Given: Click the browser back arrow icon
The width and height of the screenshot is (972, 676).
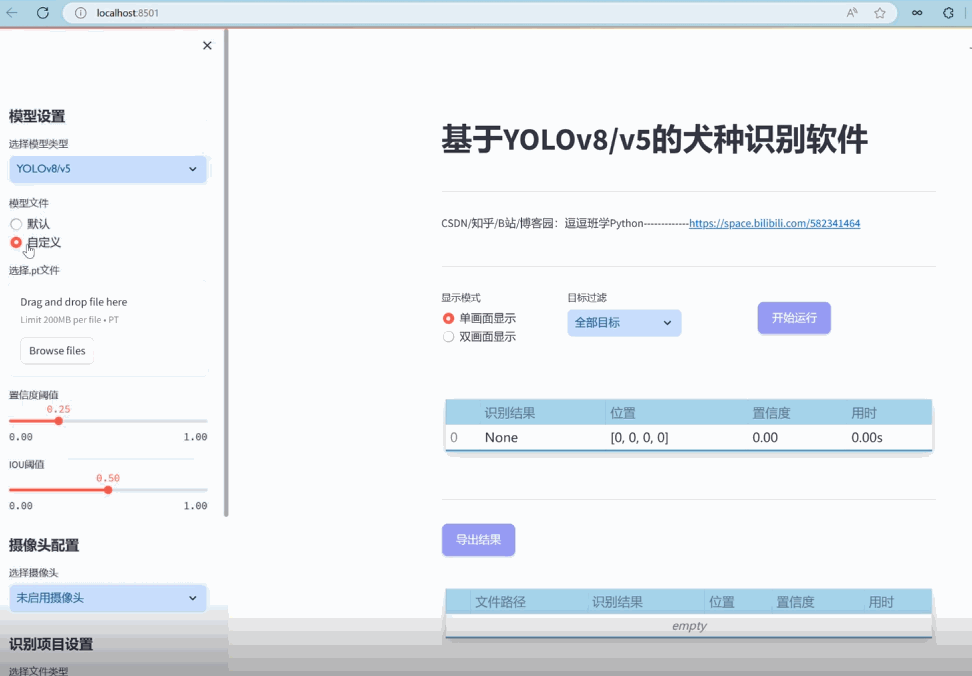Looking at the screenshot, I should click(x=10, y=13).
